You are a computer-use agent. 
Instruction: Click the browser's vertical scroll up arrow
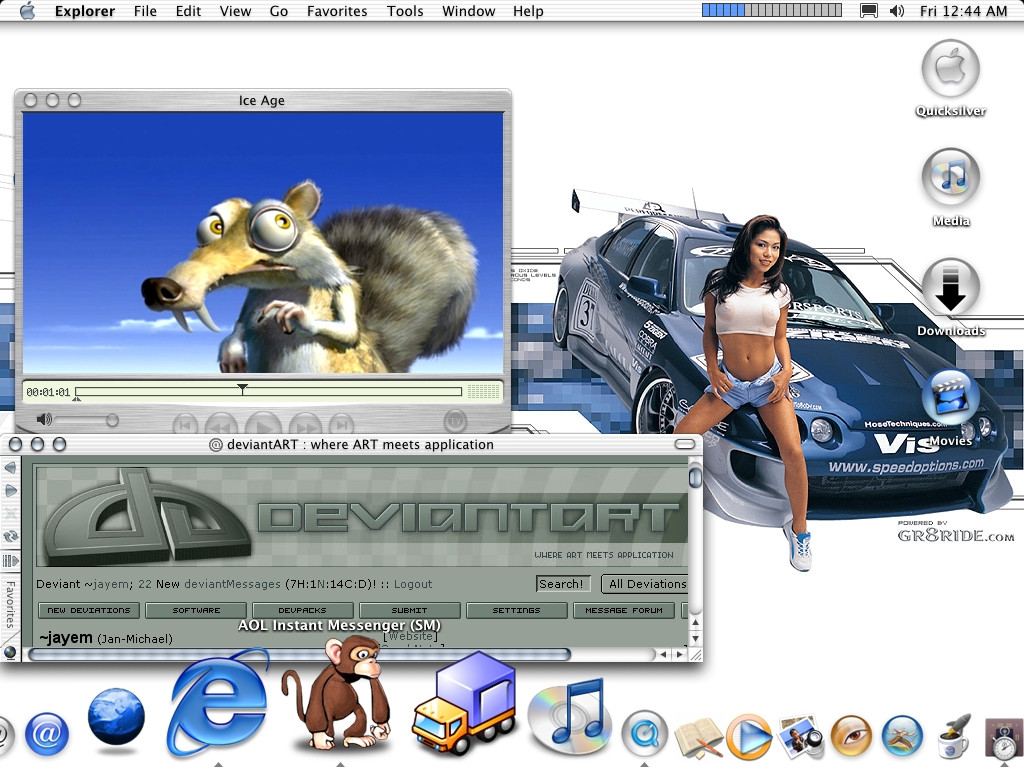696,624
